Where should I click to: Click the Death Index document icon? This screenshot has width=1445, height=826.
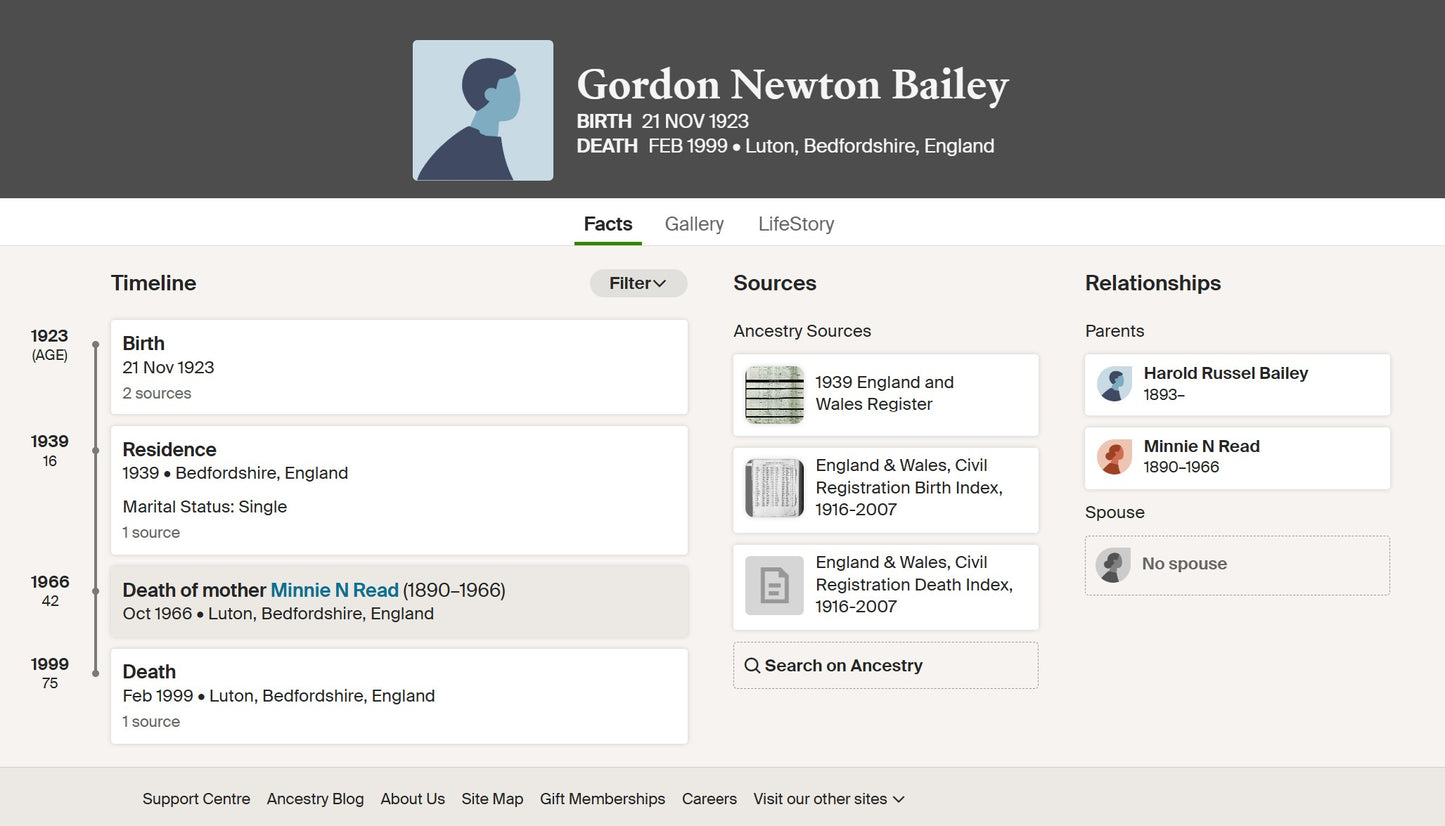(x=774, y=585)
